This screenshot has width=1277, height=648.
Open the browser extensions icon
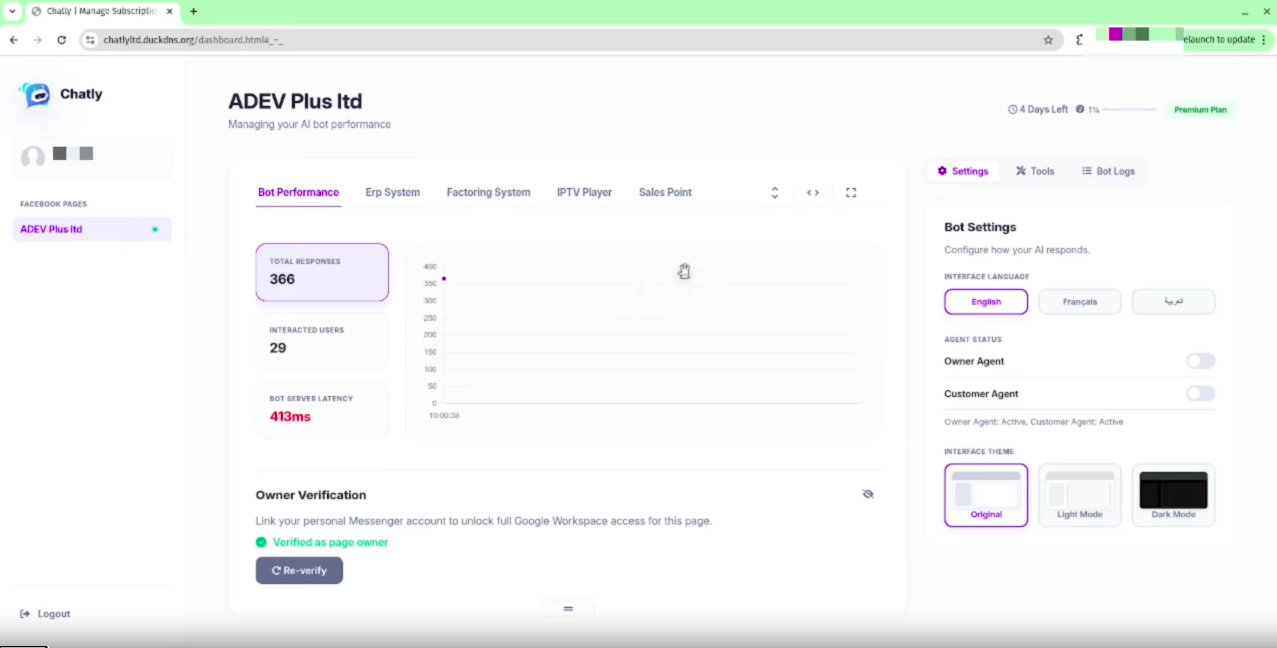1080,40
